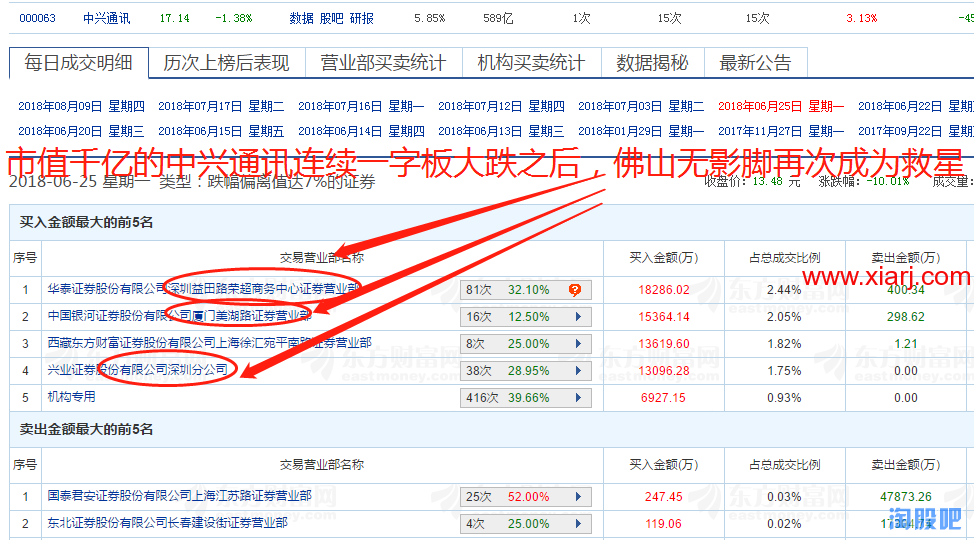Viewport: 974px width, 540px height.
Task: Open 华泰证券 深圳益田路 branch link
Action: [204, 289]
